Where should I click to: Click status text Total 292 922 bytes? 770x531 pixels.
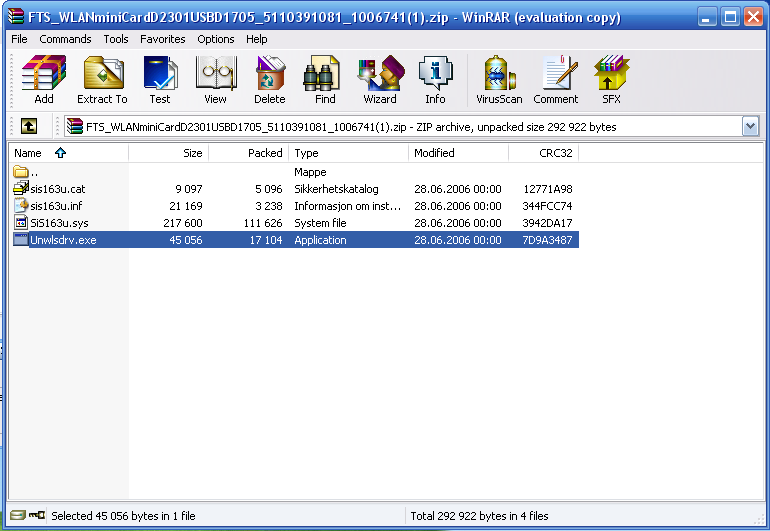point(479,516)
